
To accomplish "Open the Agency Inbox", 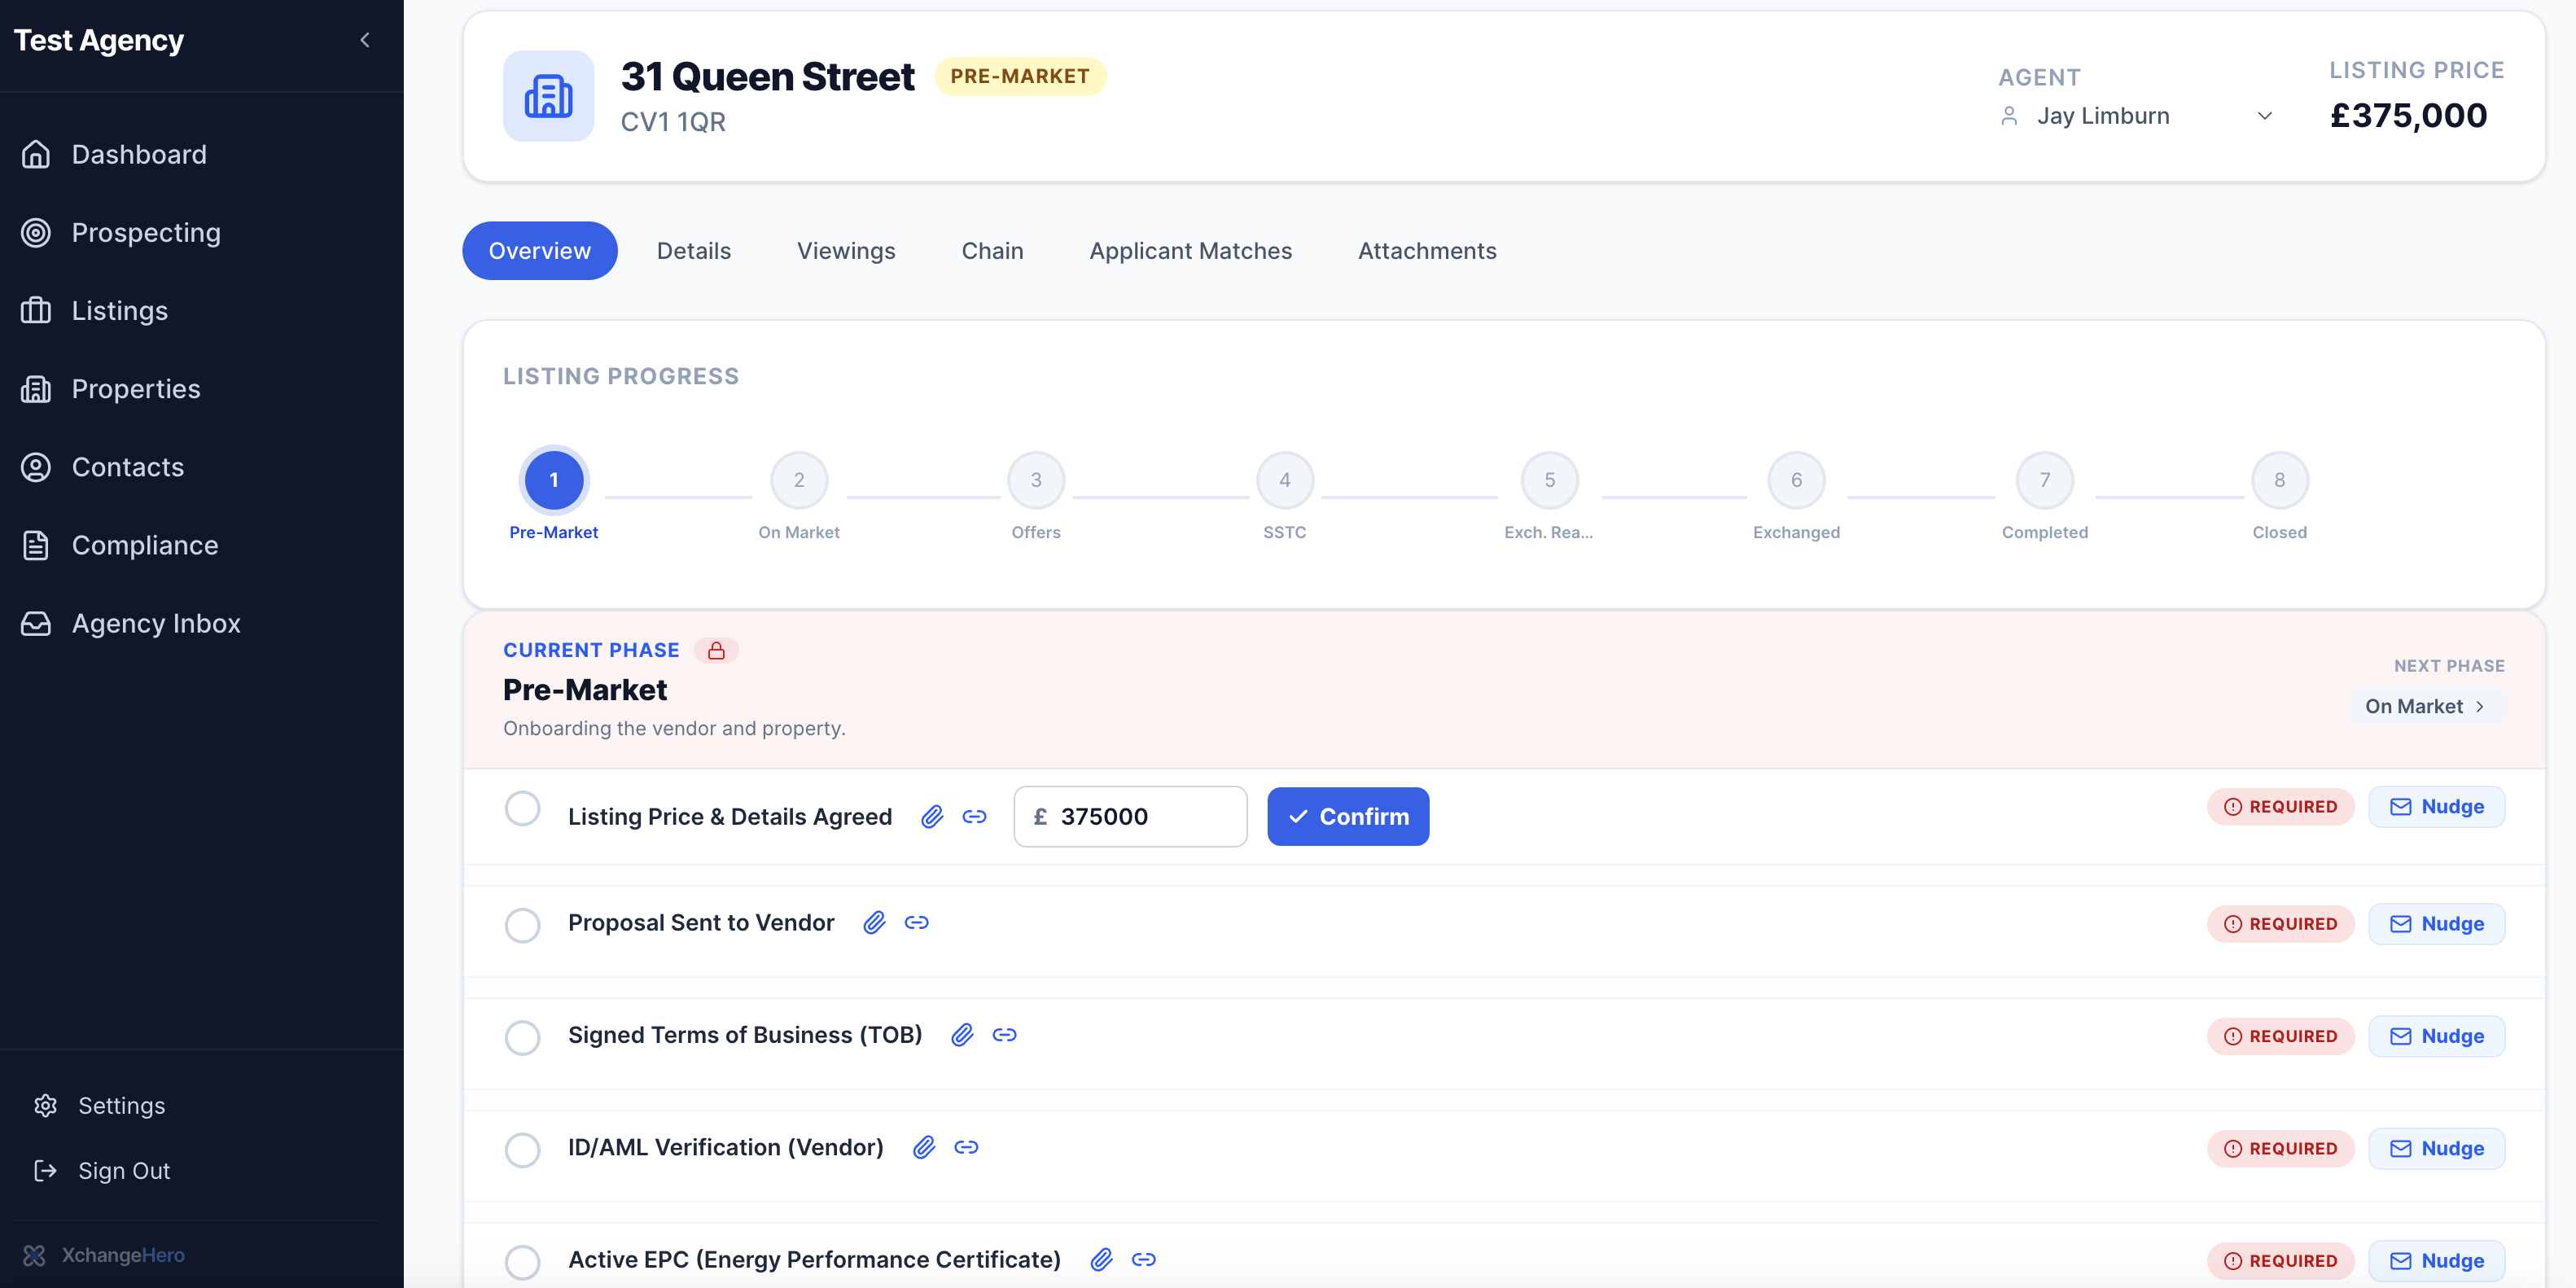I will (x=156, y=622).
